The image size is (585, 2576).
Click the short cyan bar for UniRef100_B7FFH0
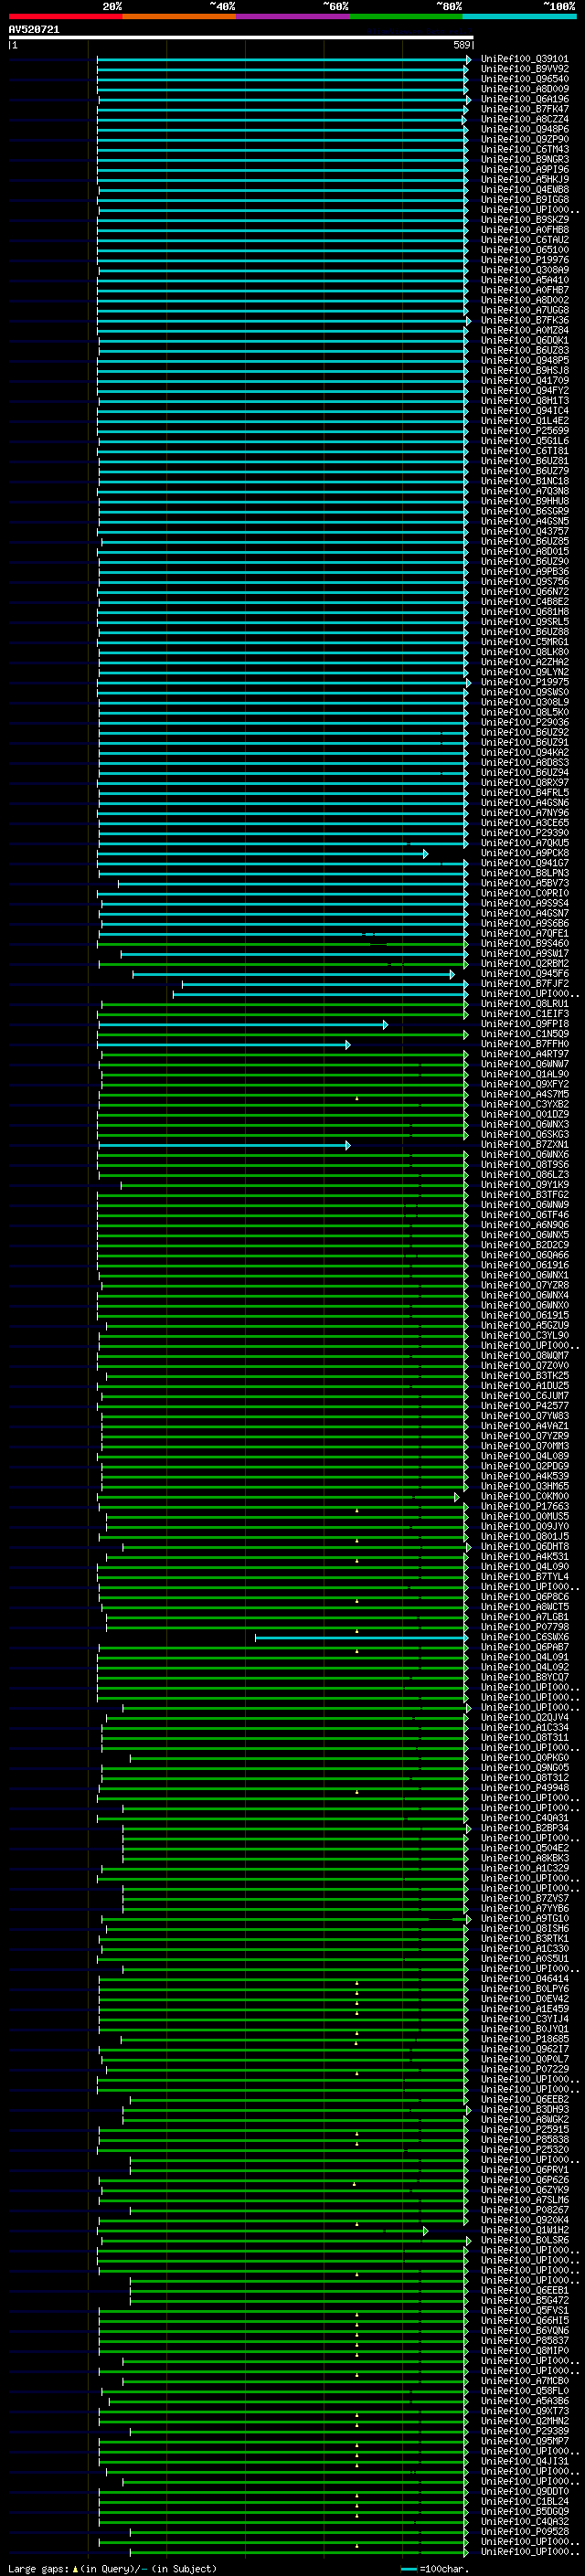[224, 1045]
